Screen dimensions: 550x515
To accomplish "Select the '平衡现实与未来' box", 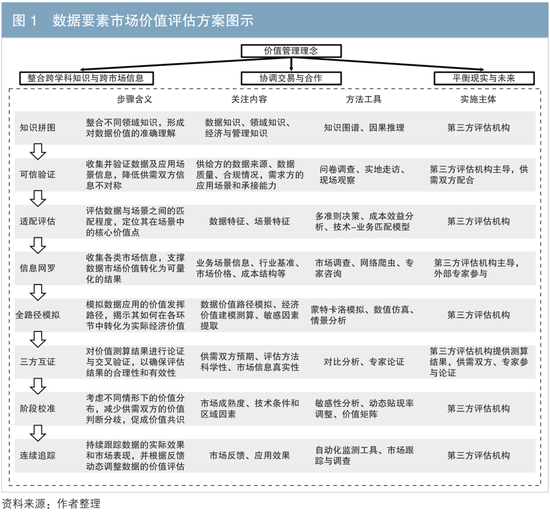I will point(484,78).
